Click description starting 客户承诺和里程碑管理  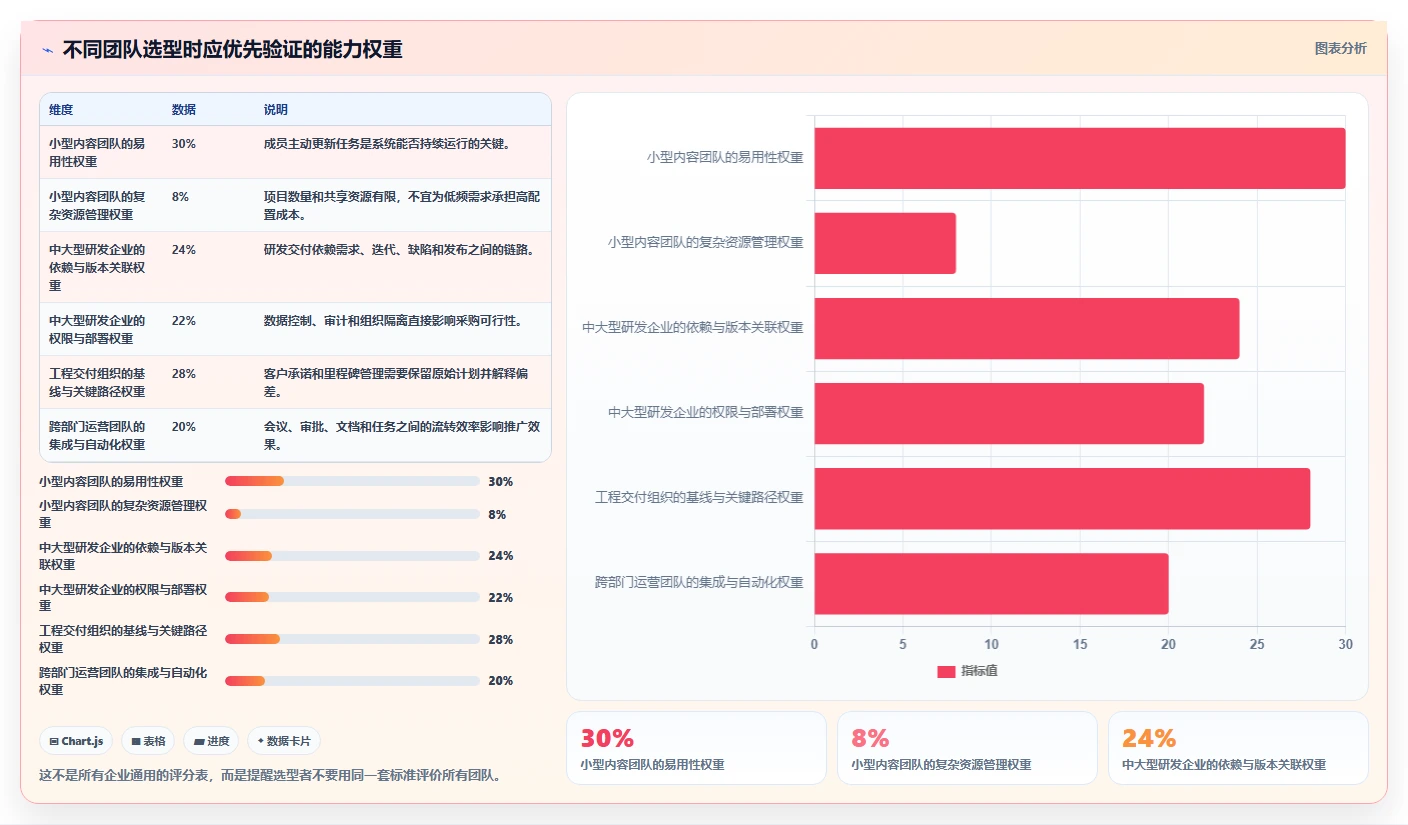(403, 382)
